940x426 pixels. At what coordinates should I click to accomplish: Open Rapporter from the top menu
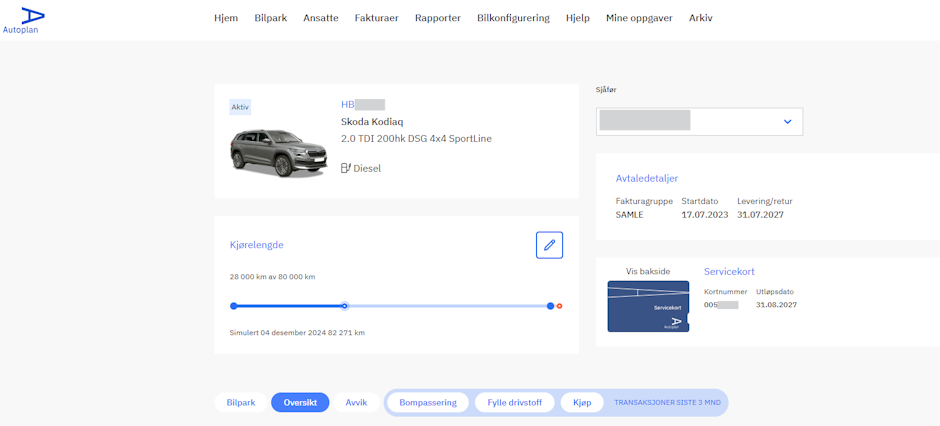438,18
